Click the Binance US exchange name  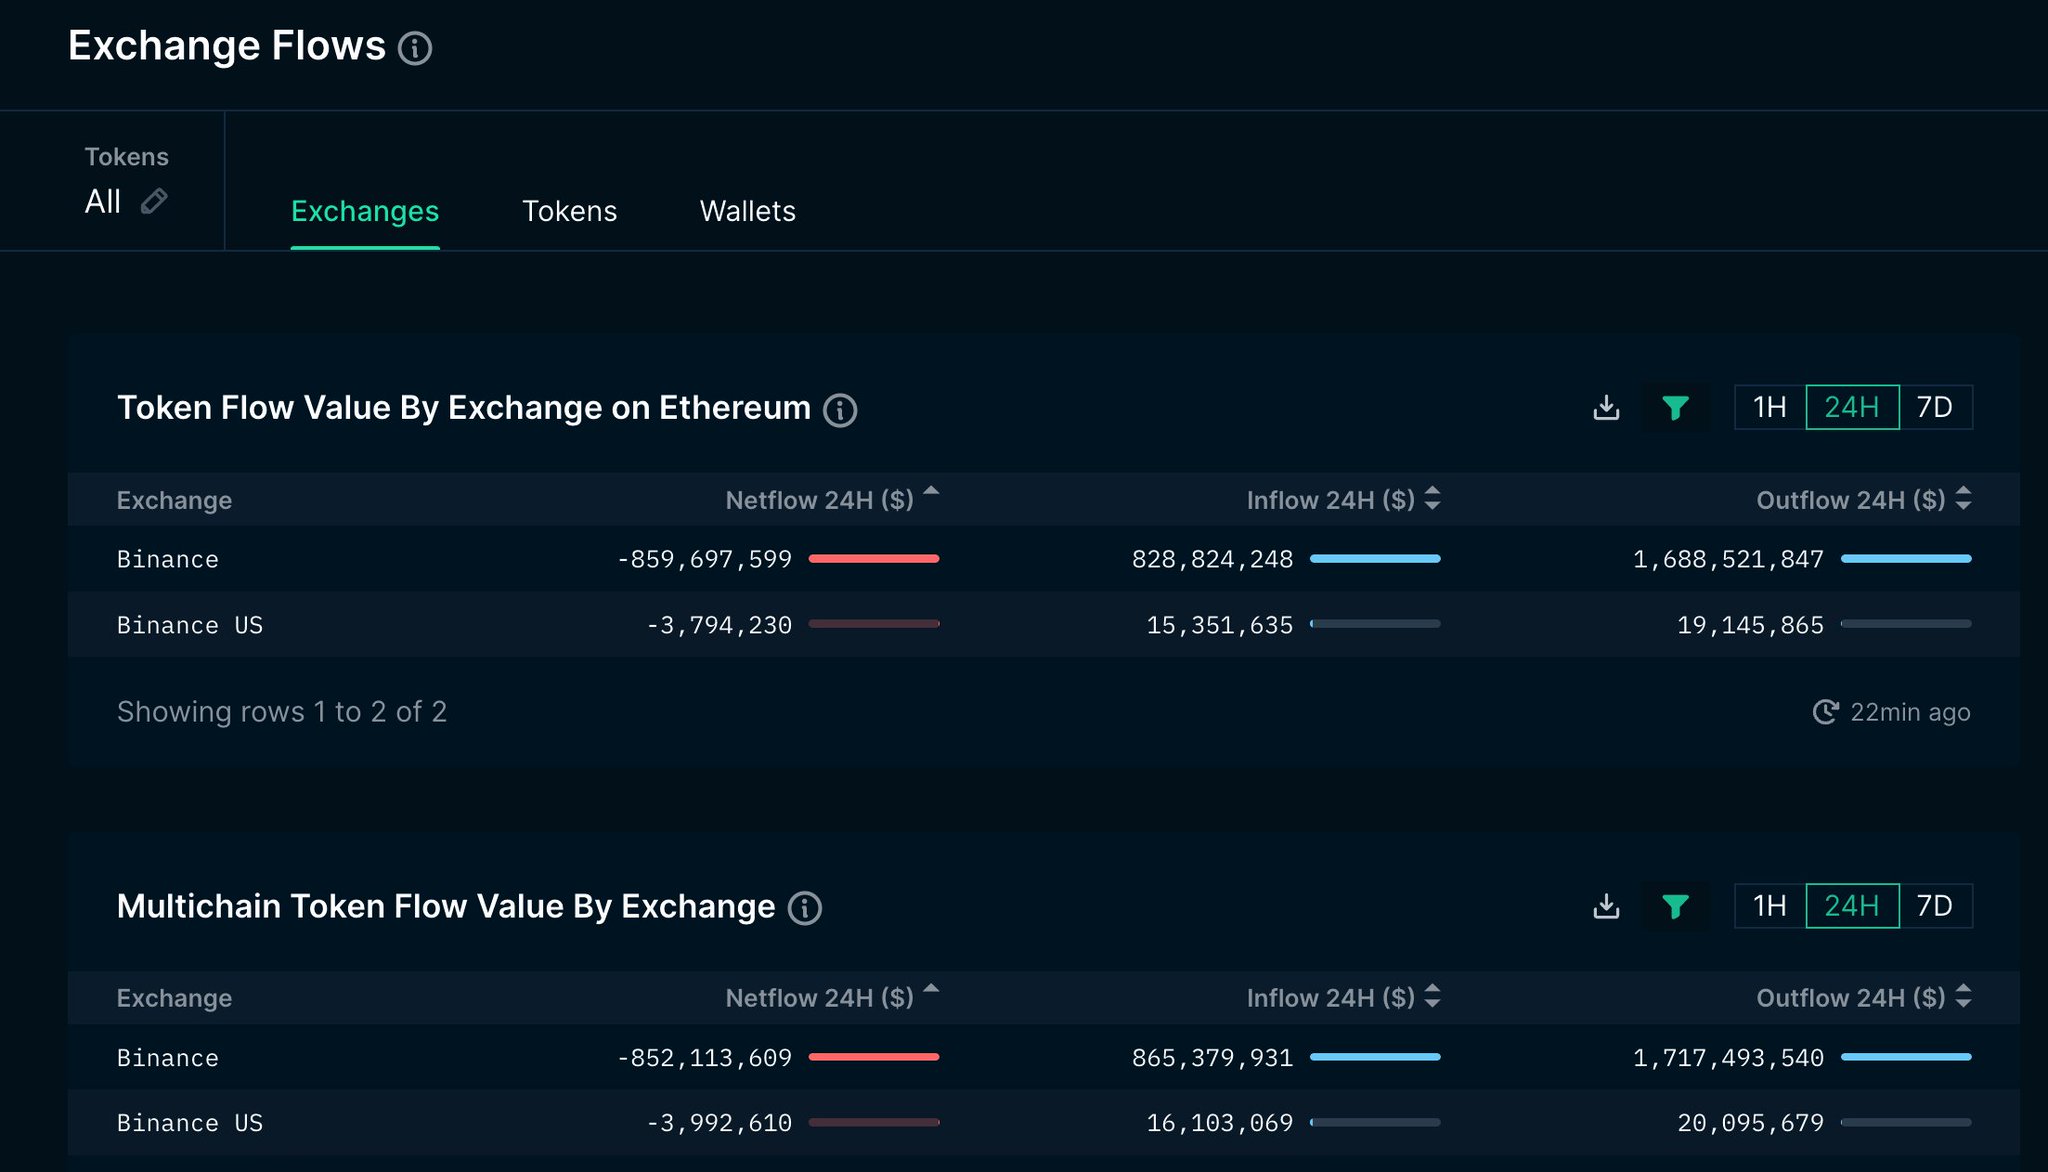coord(190,624)
